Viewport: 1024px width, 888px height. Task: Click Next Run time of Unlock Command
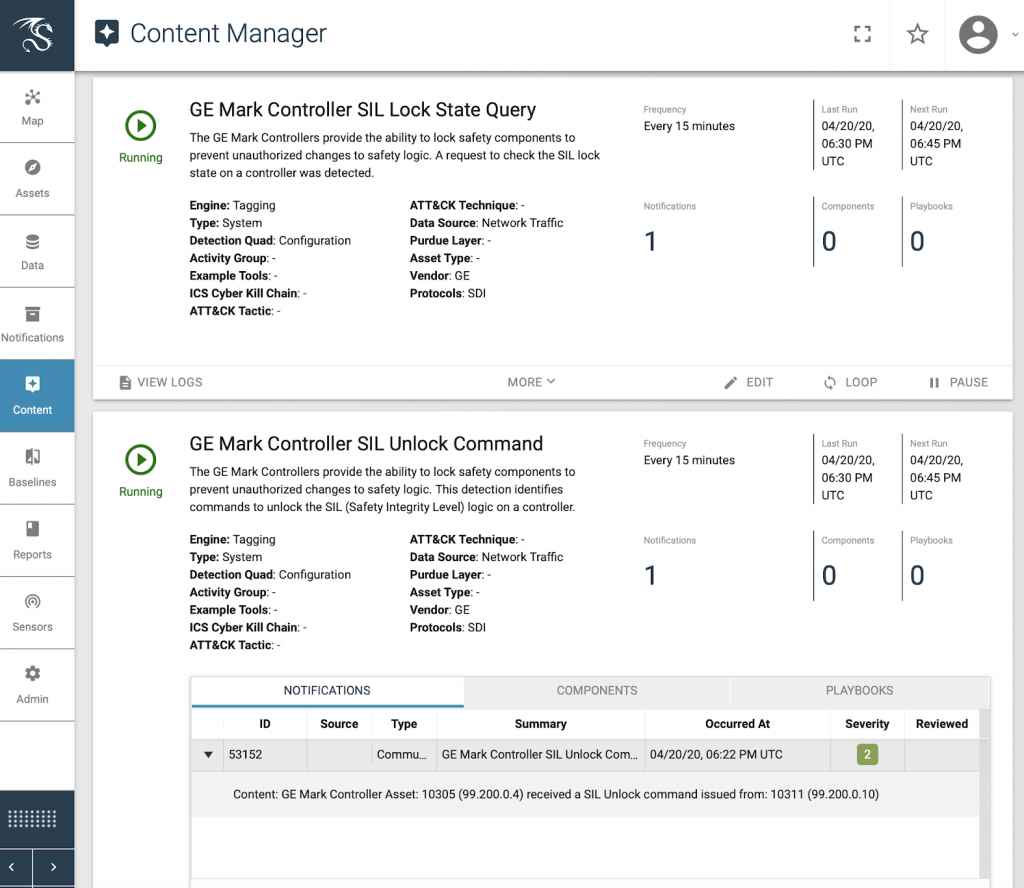936,478
